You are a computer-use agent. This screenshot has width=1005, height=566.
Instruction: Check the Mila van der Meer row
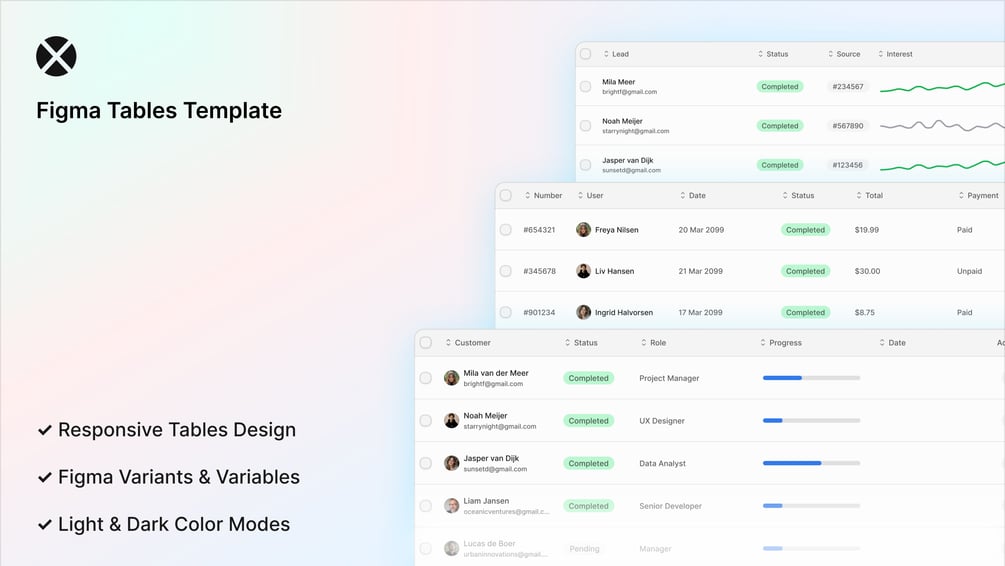tap(426, 378)
